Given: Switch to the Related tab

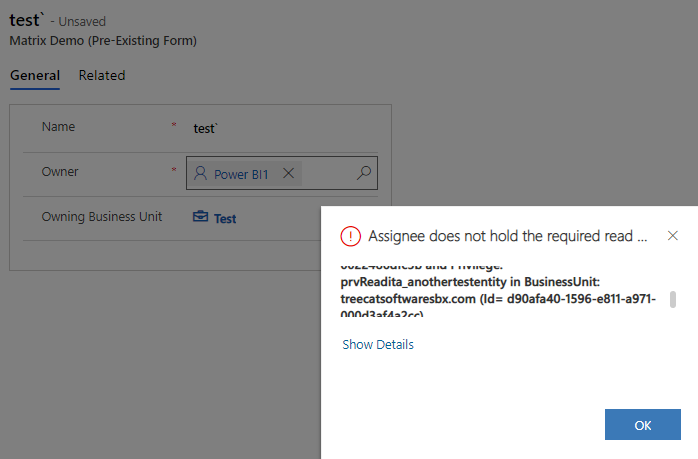Looking at the screenshot, I should coord(102,75).
